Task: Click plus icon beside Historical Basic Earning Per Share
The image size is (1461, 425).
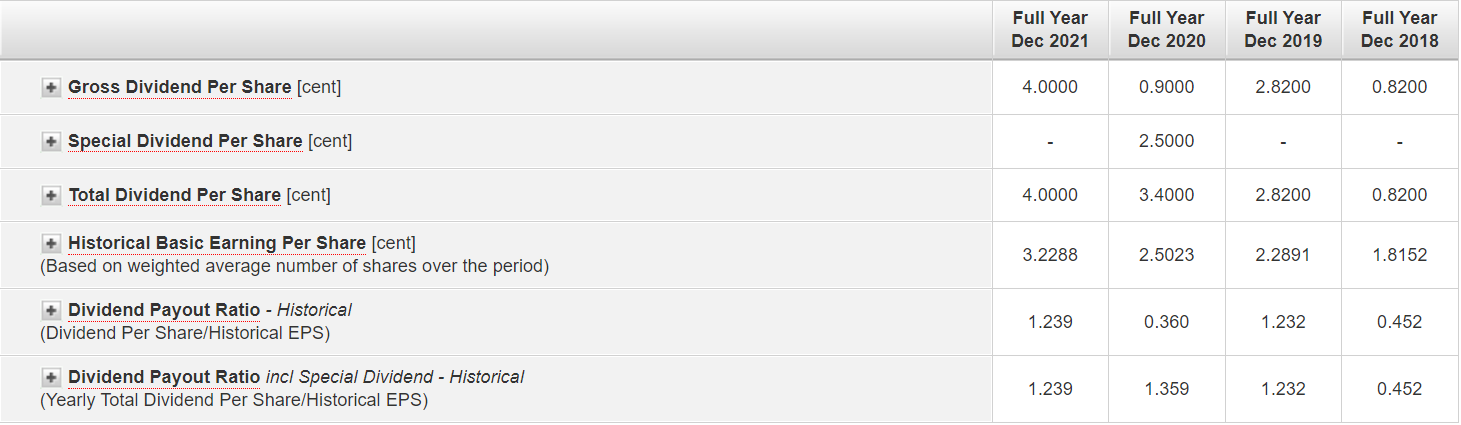Action: pos(51,244)
